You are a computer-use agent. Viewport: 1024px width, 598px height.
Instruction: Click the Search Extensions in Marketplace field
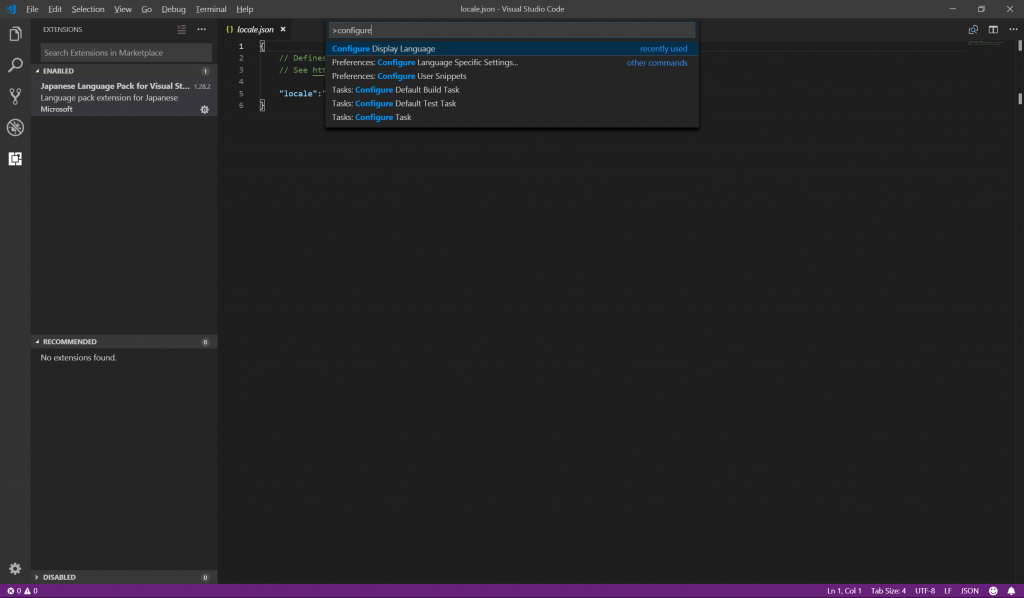pyautogui.click(x=123, y=52)
